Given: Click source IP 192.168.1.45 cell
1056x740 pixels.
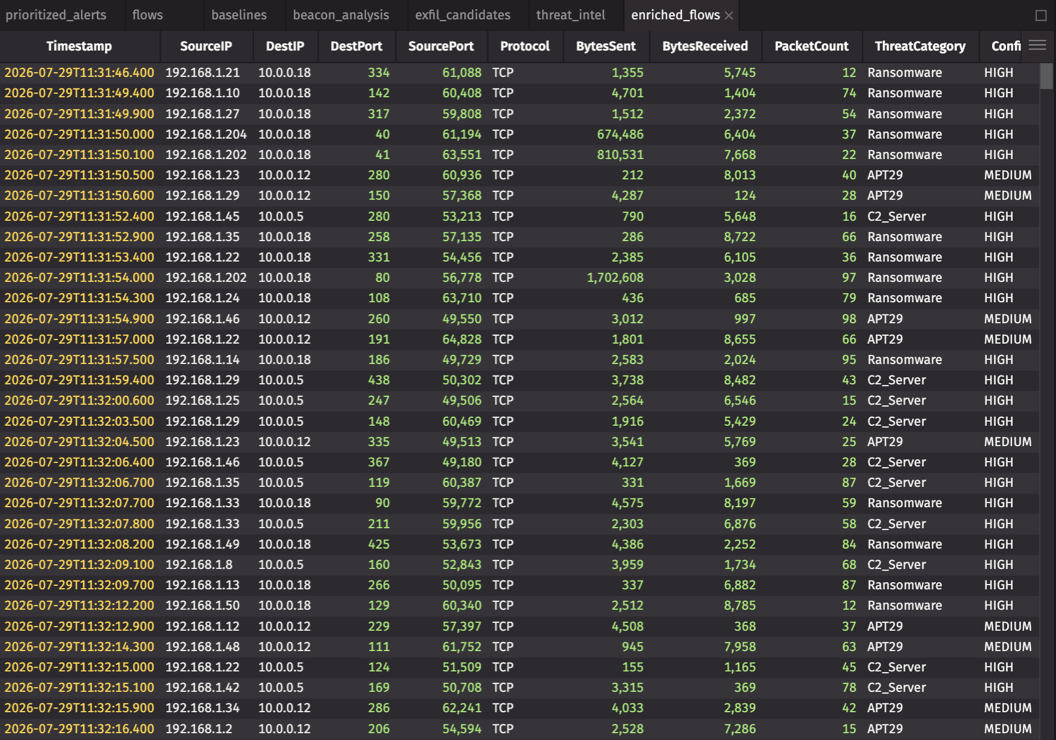Looking at the screenshot, I should [x=206, y=216].
